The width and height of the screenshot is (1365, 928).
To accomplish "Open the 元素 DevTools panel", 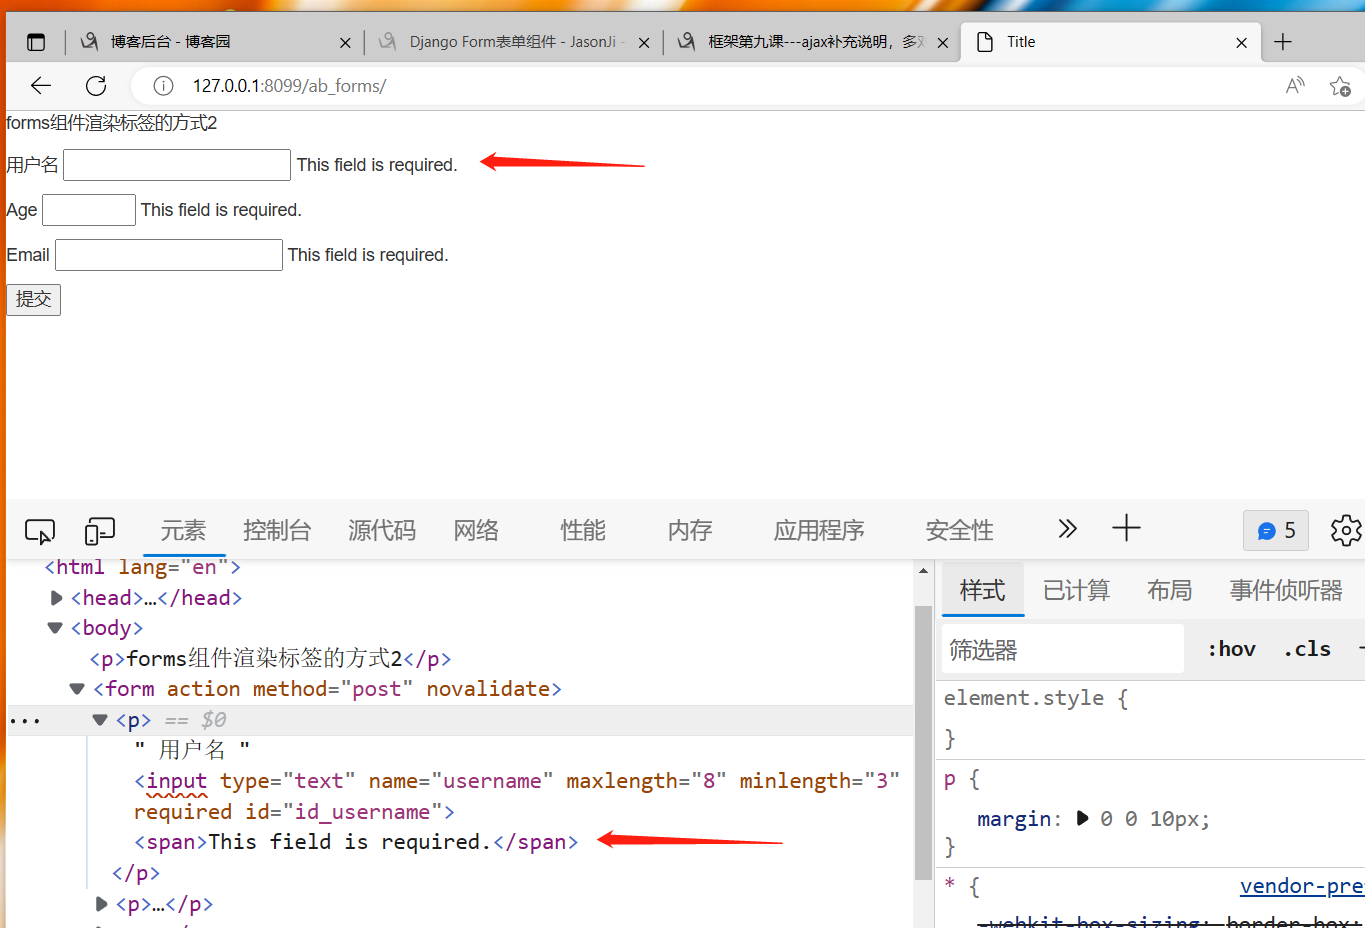I will click(x=184, y=531).
